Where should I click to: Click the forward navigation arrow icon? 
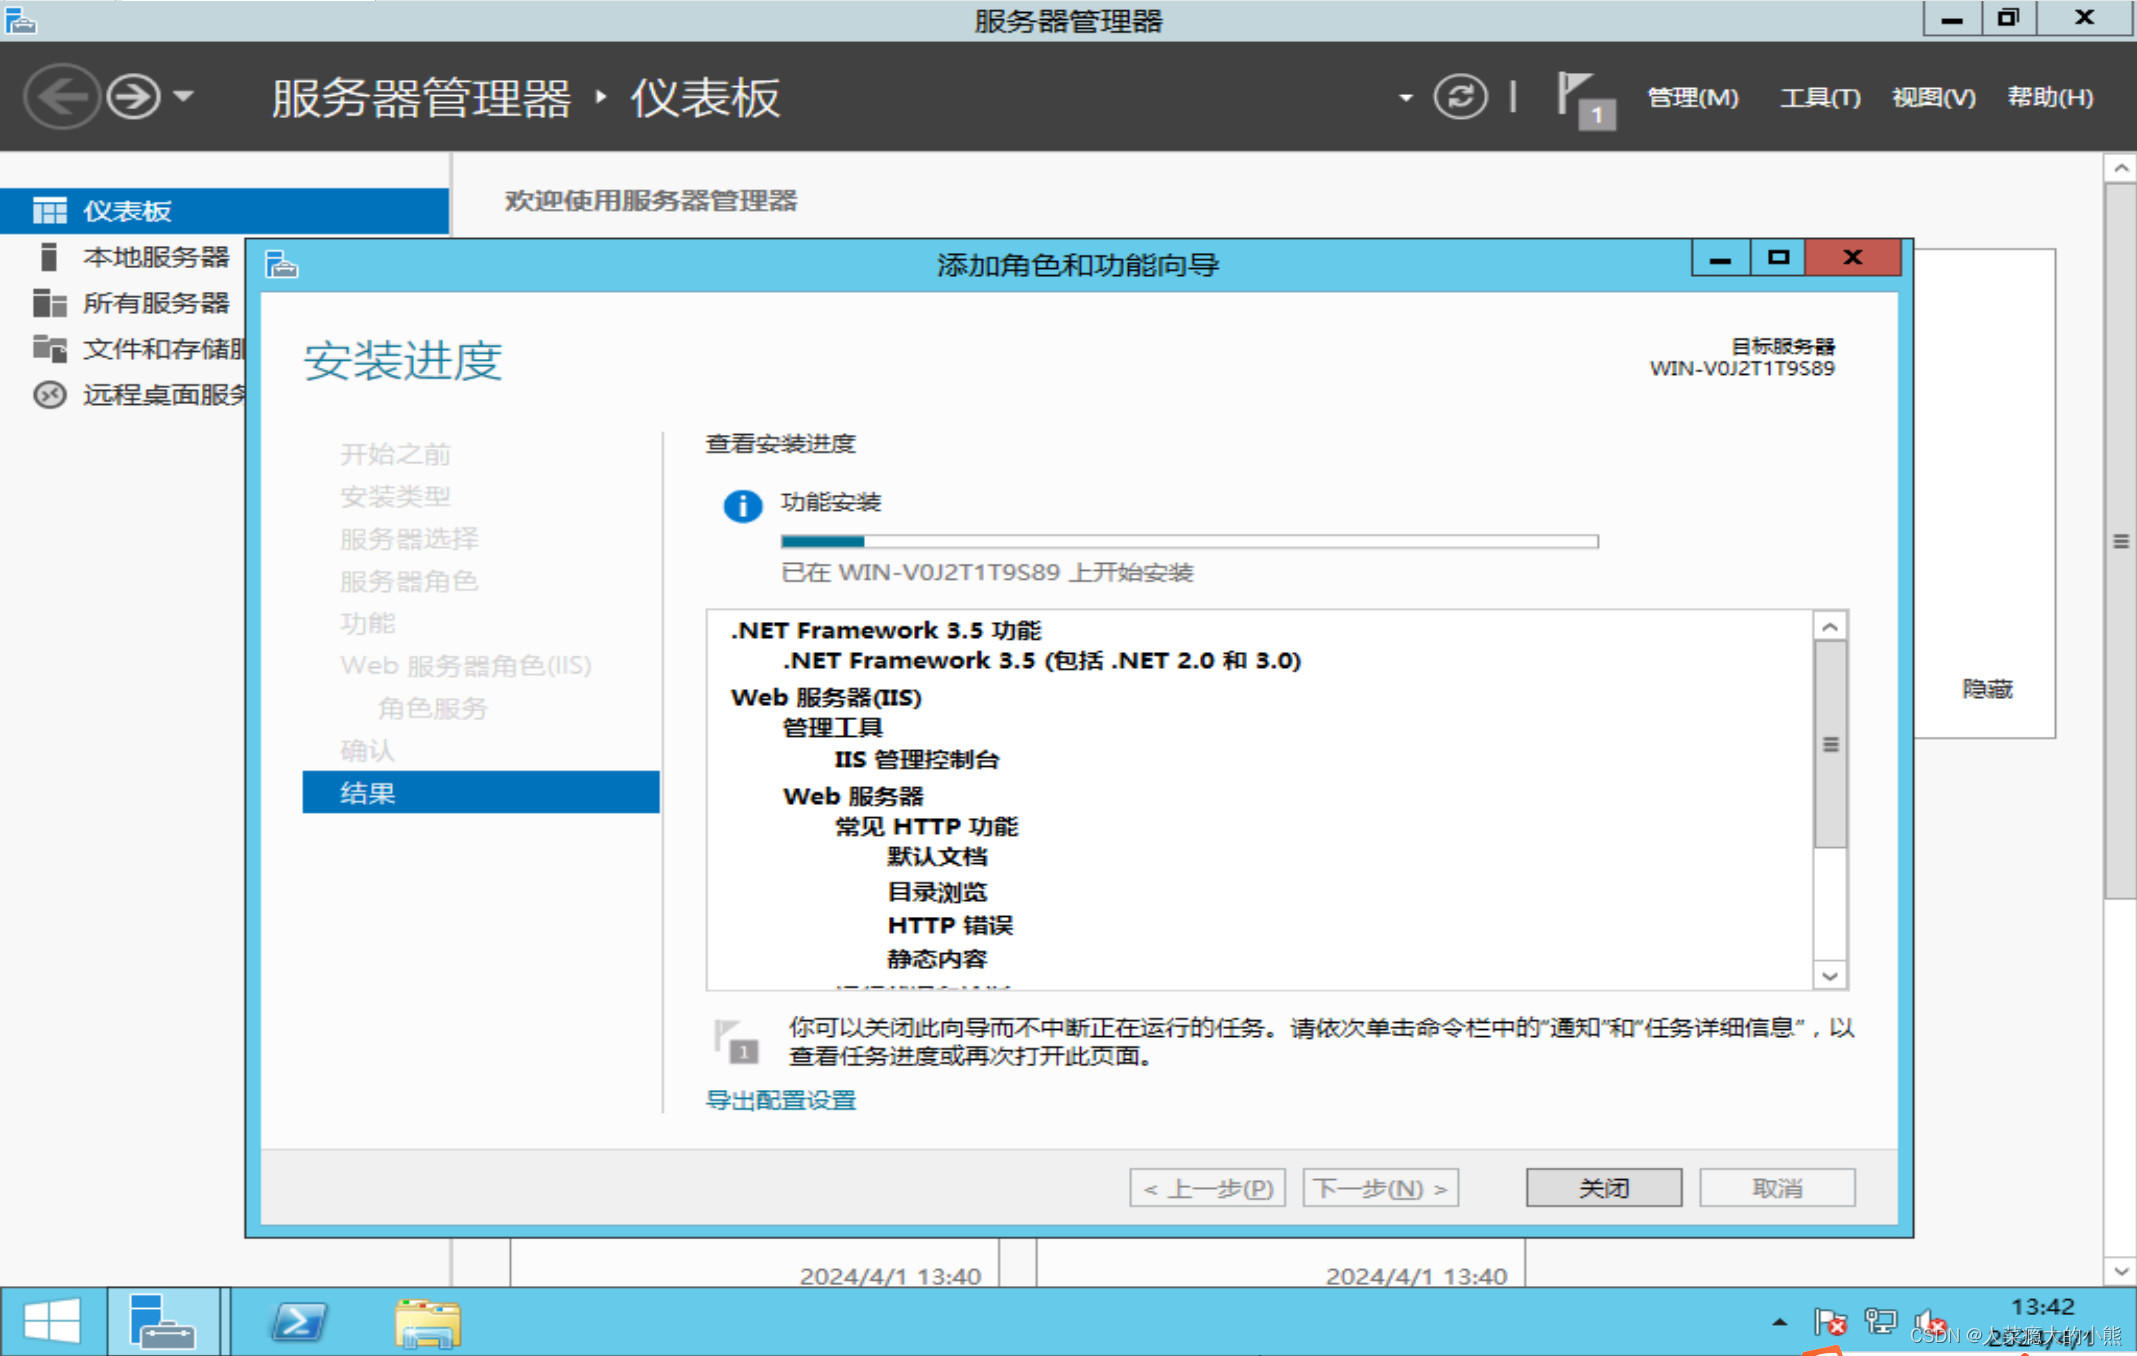pyautogui.click(x=133, y=97)
